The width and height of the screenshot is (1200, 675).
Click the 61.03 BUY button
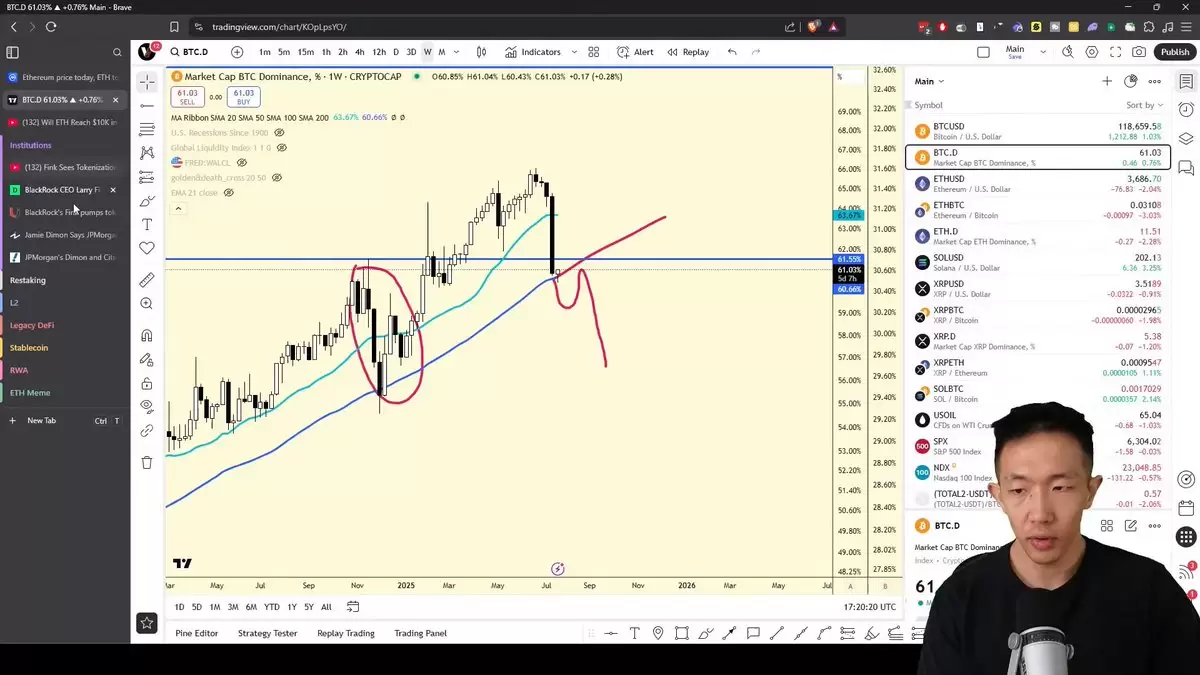pyautogui.click(x=244, y=97)
